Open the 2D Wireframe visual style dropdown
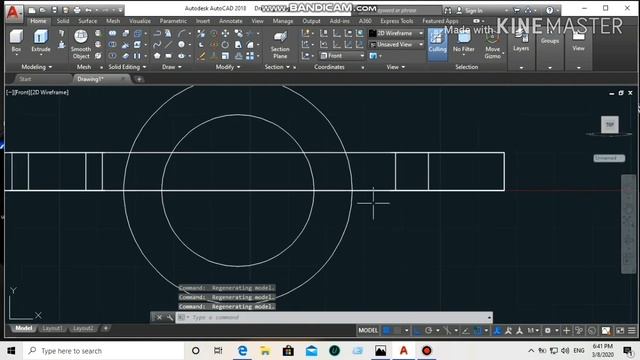Screen dimensions: 640x360 pyautogui.click(x=396, y=33)
